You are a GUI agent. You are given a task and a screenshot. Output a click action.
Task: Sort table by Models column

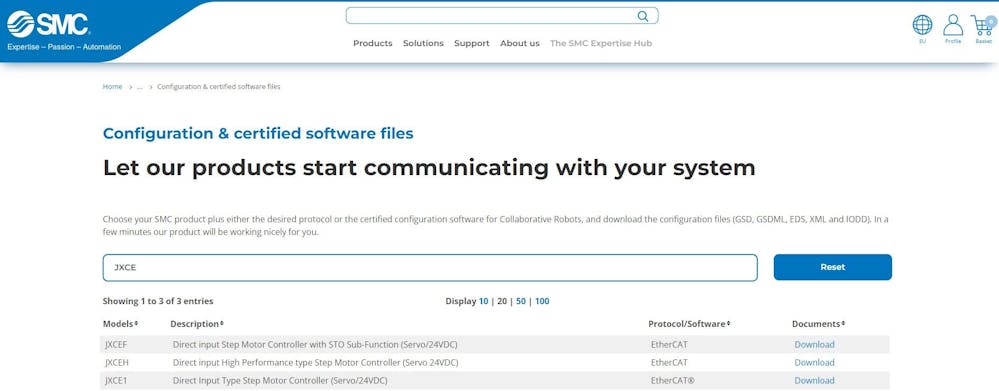(x=120, y=323)
